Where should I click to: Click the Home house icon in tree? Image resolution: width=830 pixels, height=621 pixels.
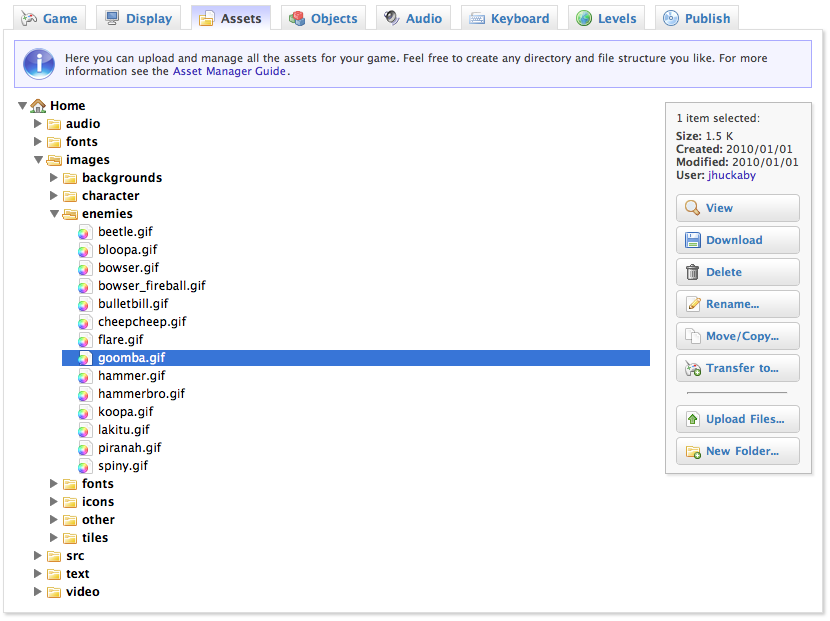pyautogui.click(x=38, y=106)
